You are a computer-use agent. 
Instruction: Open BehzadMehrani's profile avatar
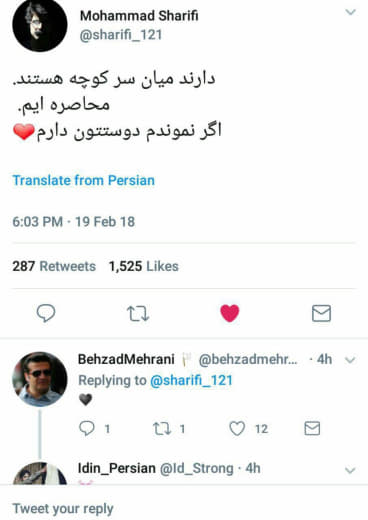(x=40, y=379)
